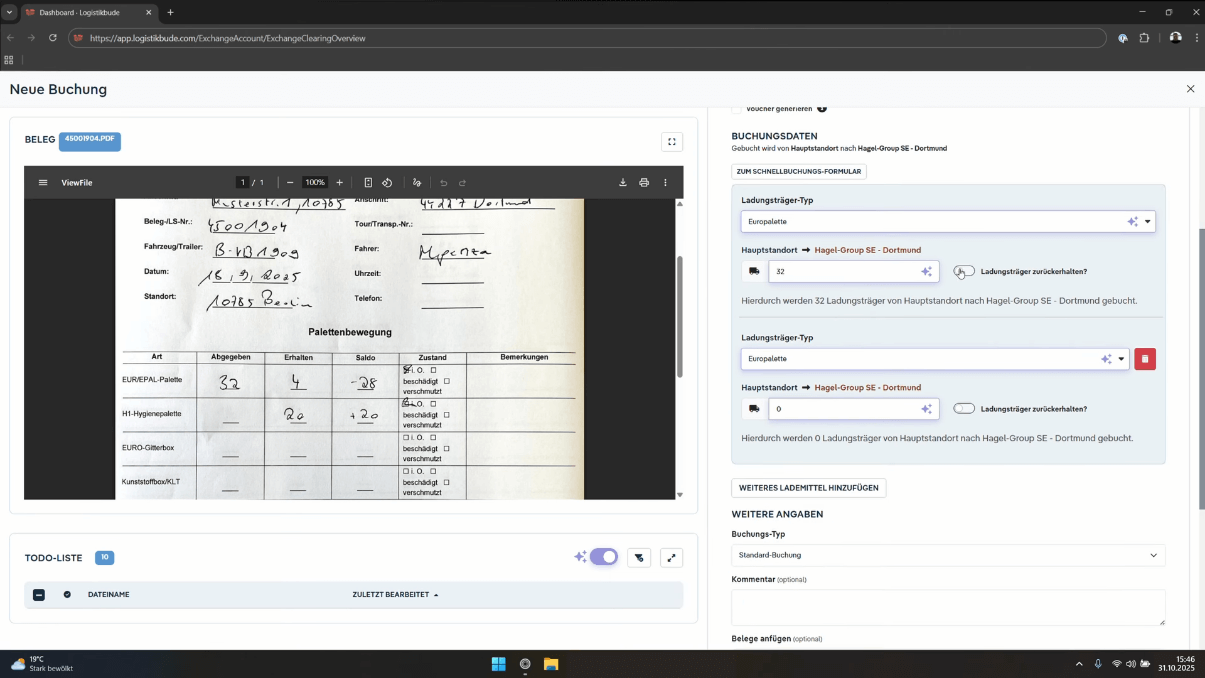Click the Dateiname column header
1205x678 pixels.
pyautogui.click(x=108, y=595)
